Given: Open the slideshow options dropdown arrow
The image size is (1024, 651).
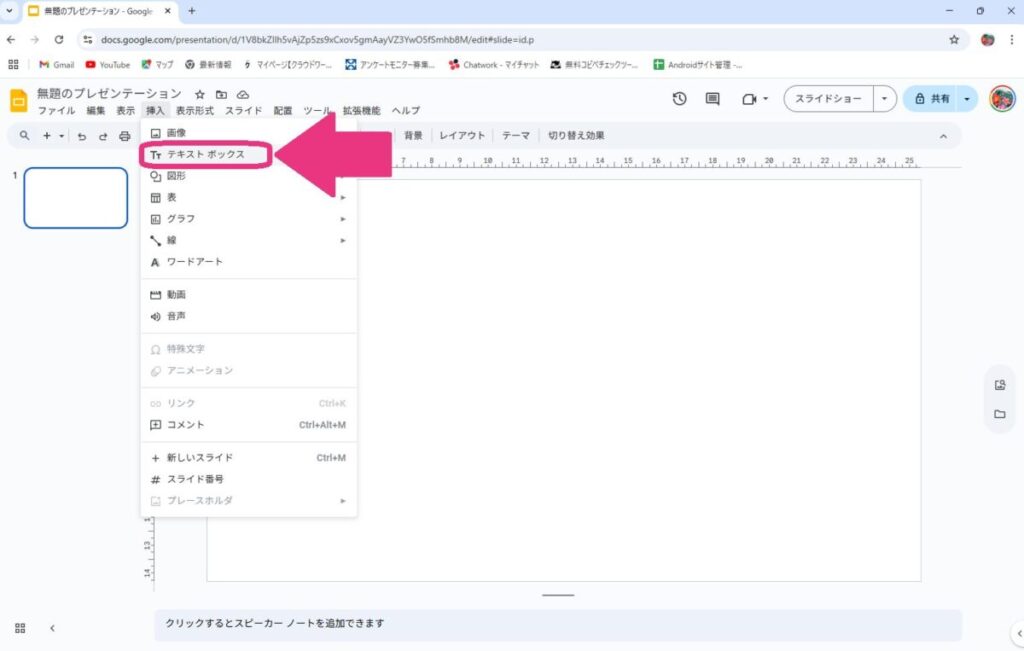Looking at the screenshot, I should tap(884, 99).
